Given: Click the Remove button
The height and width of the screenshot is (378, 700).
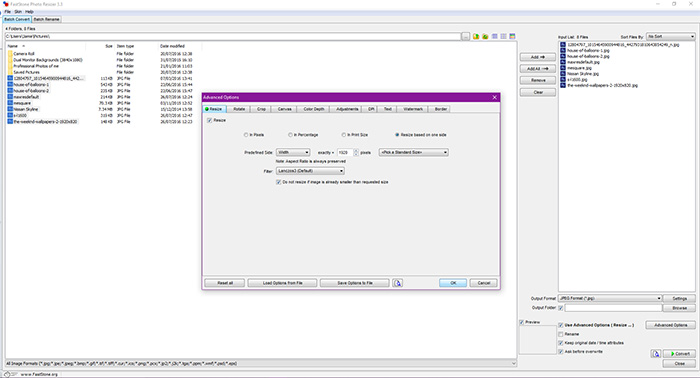Looking at the screenshot, I should click(x=538, y=80).
